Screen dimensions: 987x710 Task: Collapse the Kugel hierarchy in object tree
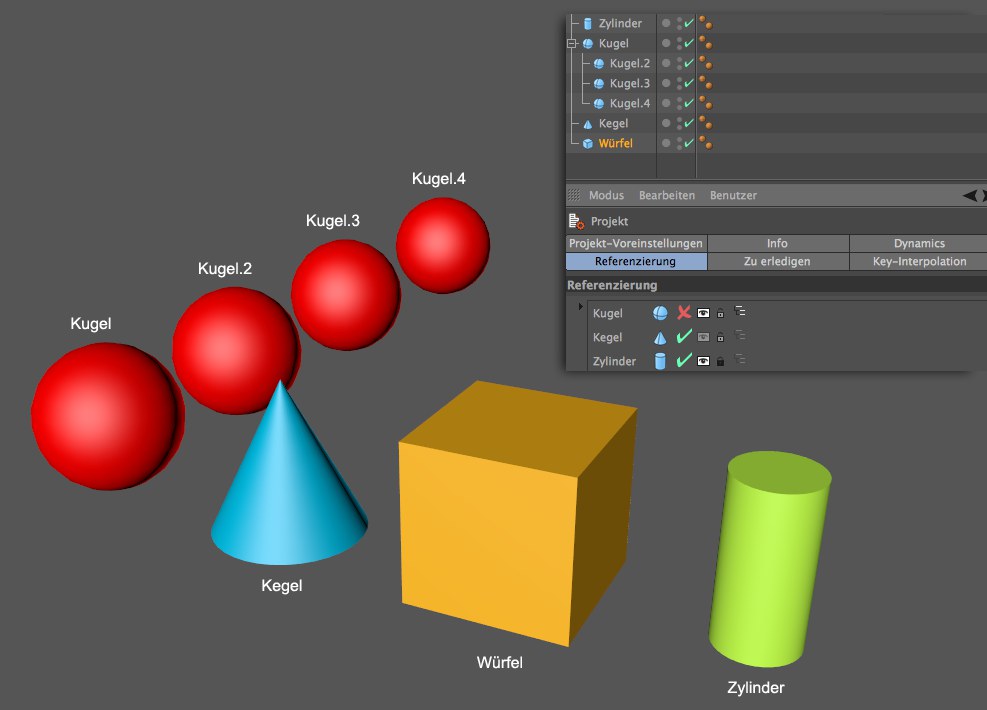coord(572,44)
